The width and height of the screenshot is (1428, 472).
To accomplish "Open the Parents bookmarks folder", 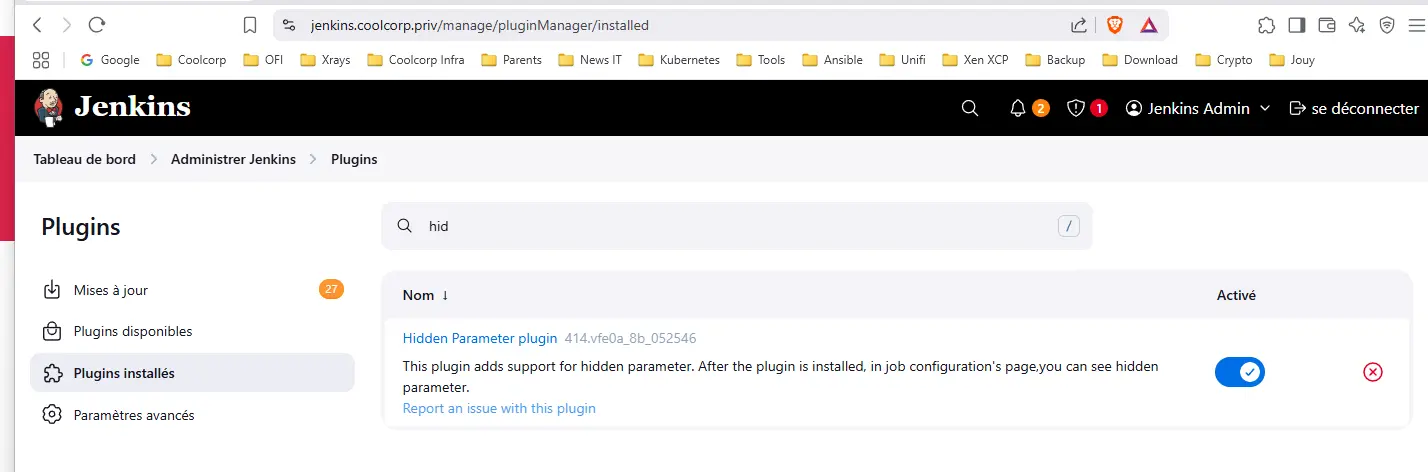I will (512, 60).
